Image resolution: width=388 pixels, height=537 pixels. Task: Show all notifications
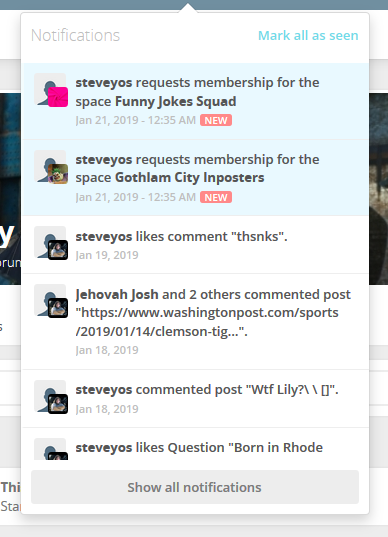(195, 487)
